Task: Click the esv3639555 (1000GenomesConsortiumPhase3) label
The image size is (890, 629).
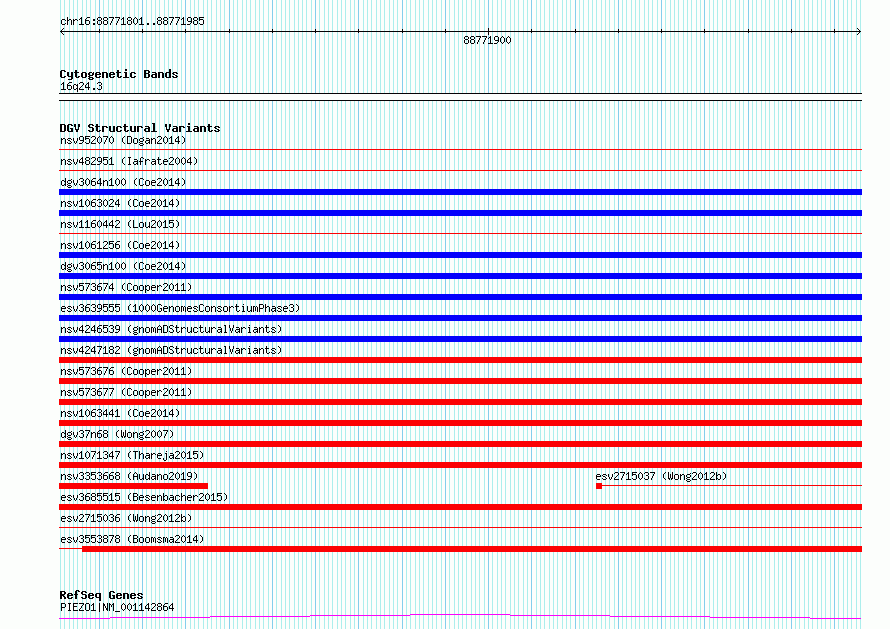Action: [180, 308]
